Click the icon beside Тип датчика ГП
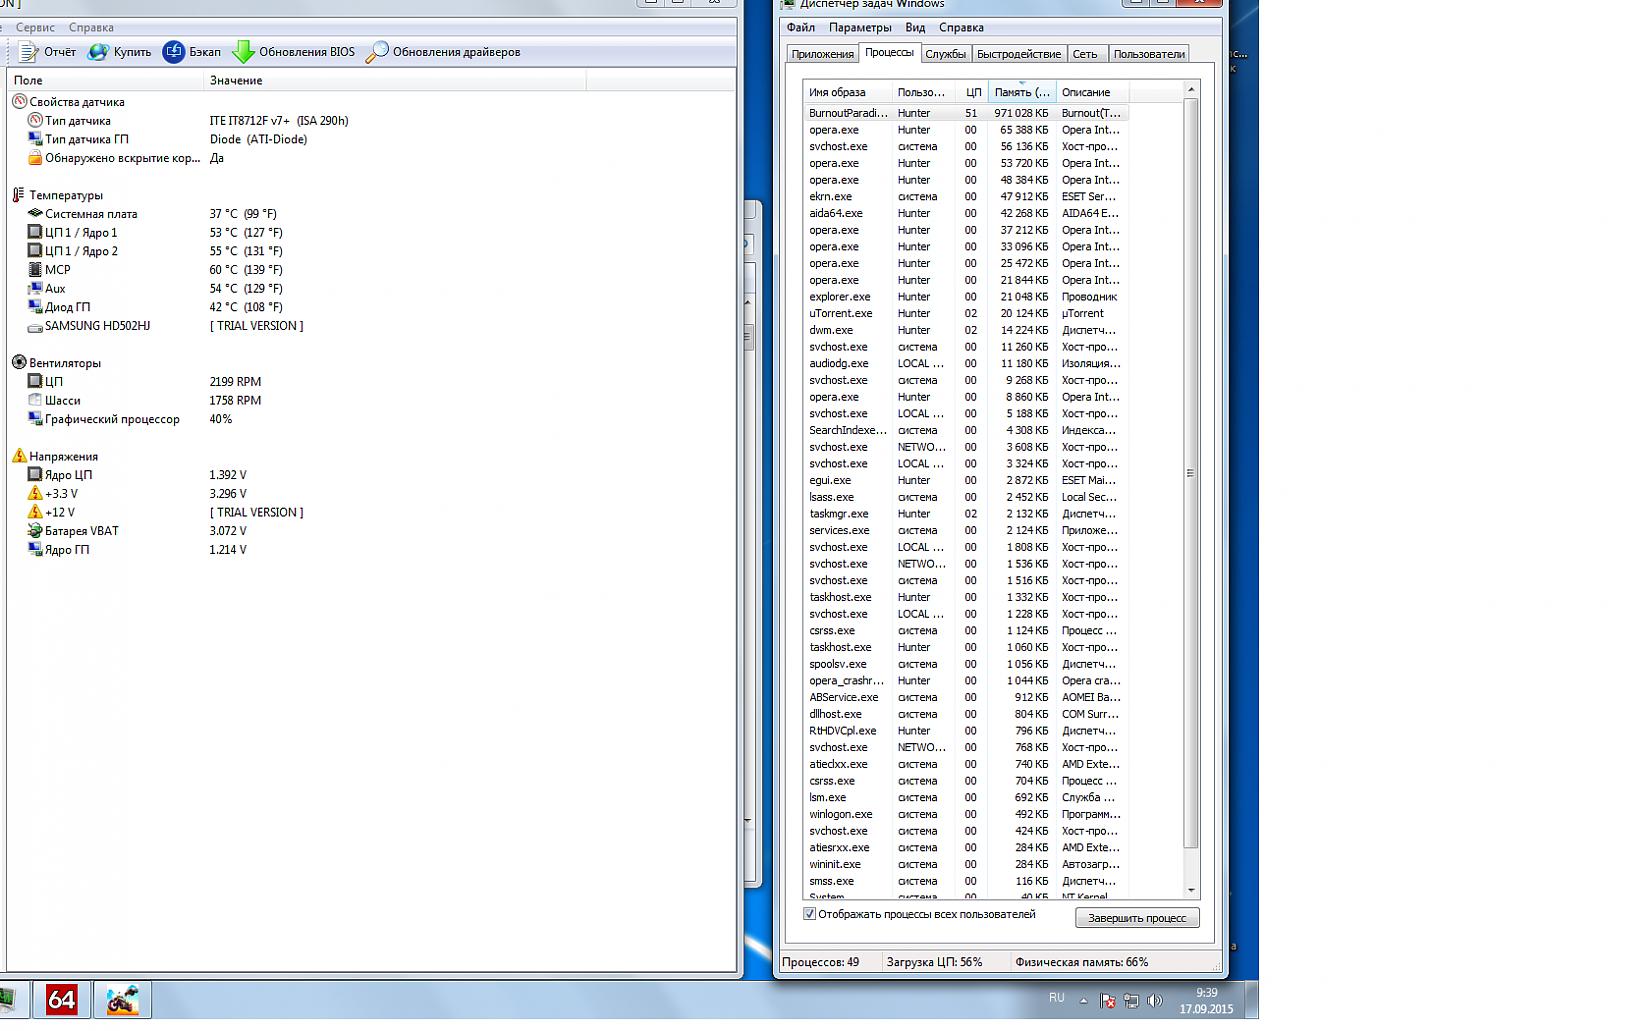 coord(35,139)
